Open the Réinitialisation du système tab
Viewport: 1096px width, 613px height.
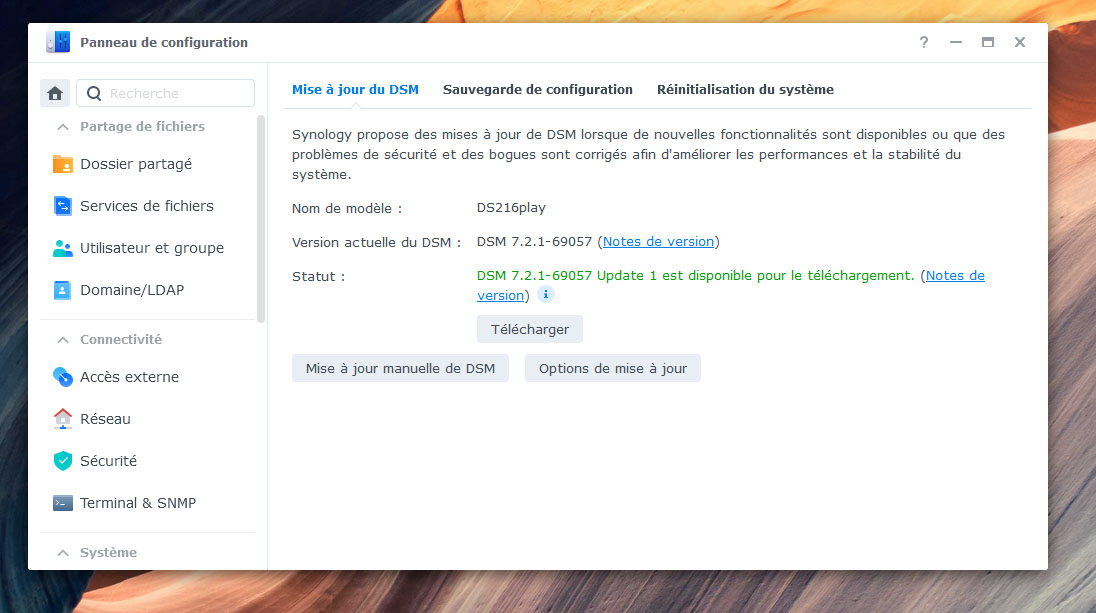(745, 89)
